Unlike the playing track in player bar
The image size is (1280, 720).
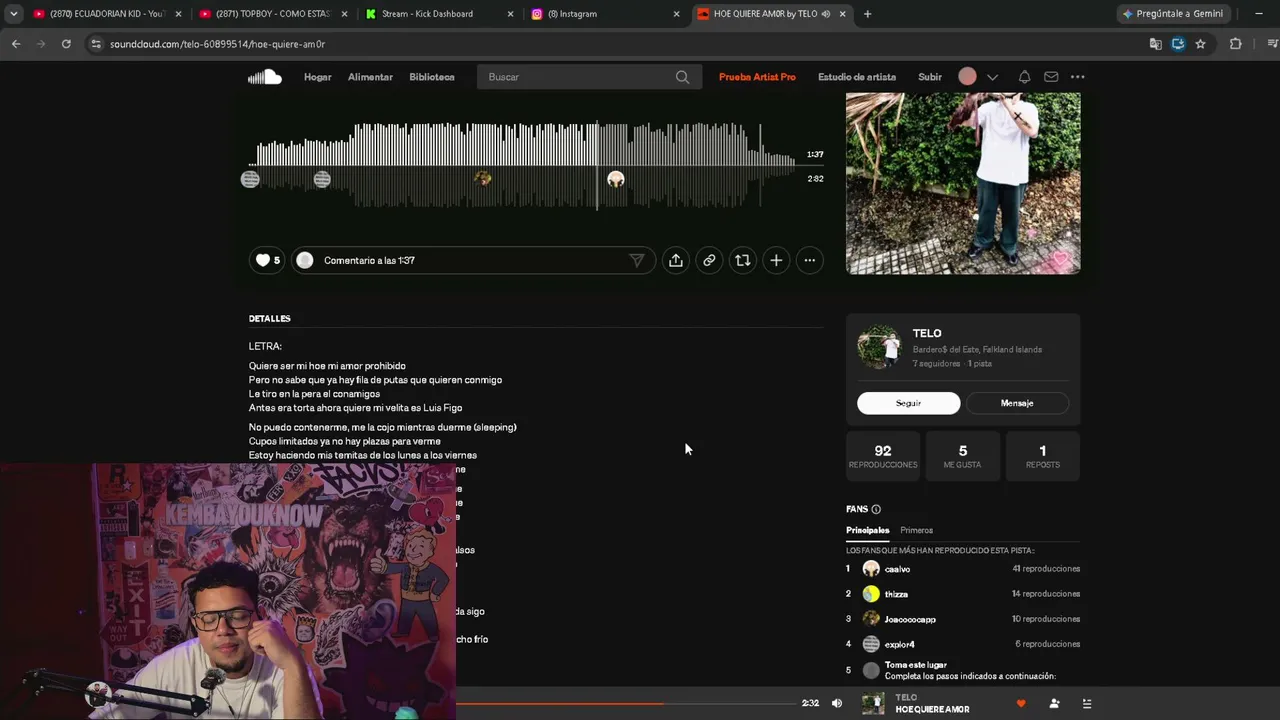(1021, 704)
